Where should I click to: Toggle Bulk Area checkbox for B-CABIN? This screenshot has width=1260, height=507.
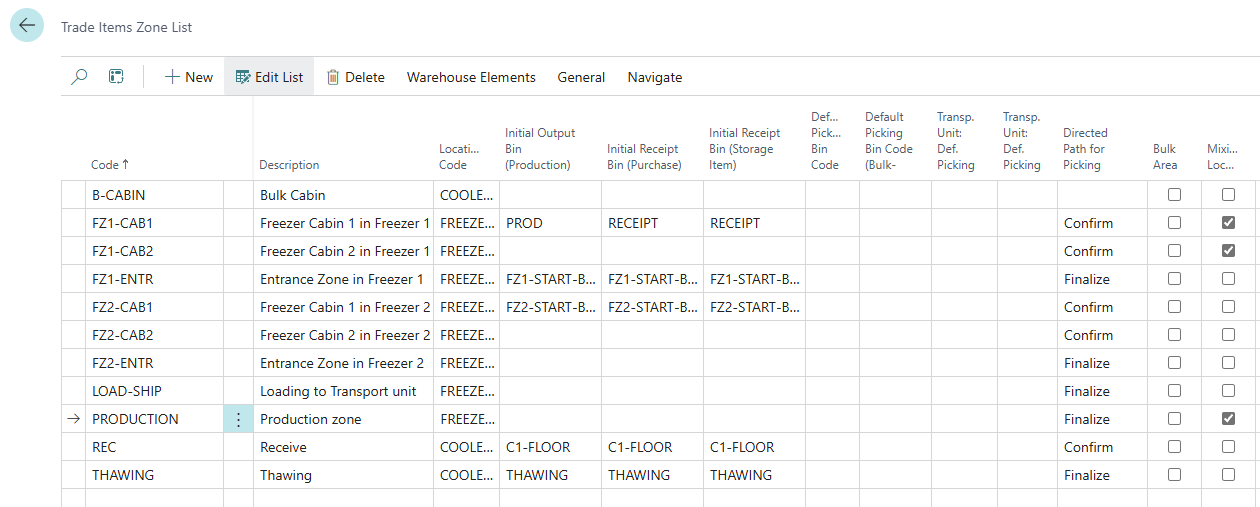pyautogui.click(x=1174, y=195)
